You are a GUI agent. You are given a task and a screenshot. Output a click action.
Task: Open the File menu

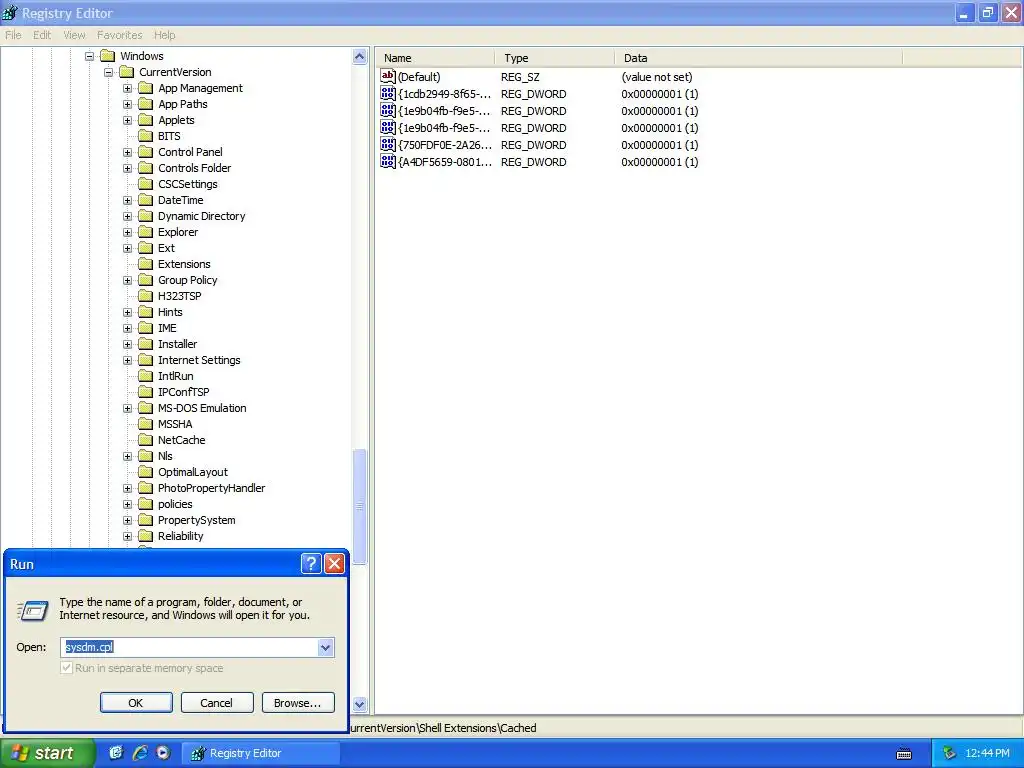pos(13,35)
